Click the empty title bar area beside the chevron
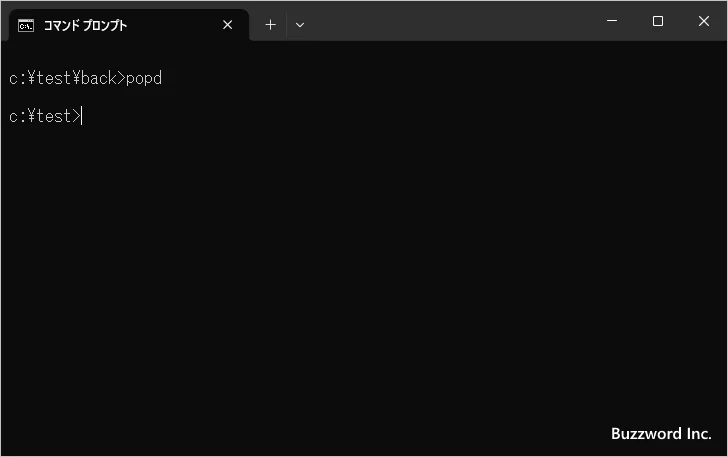The height and width of the screenshot is (457, 728). click(x=450, y=21)
